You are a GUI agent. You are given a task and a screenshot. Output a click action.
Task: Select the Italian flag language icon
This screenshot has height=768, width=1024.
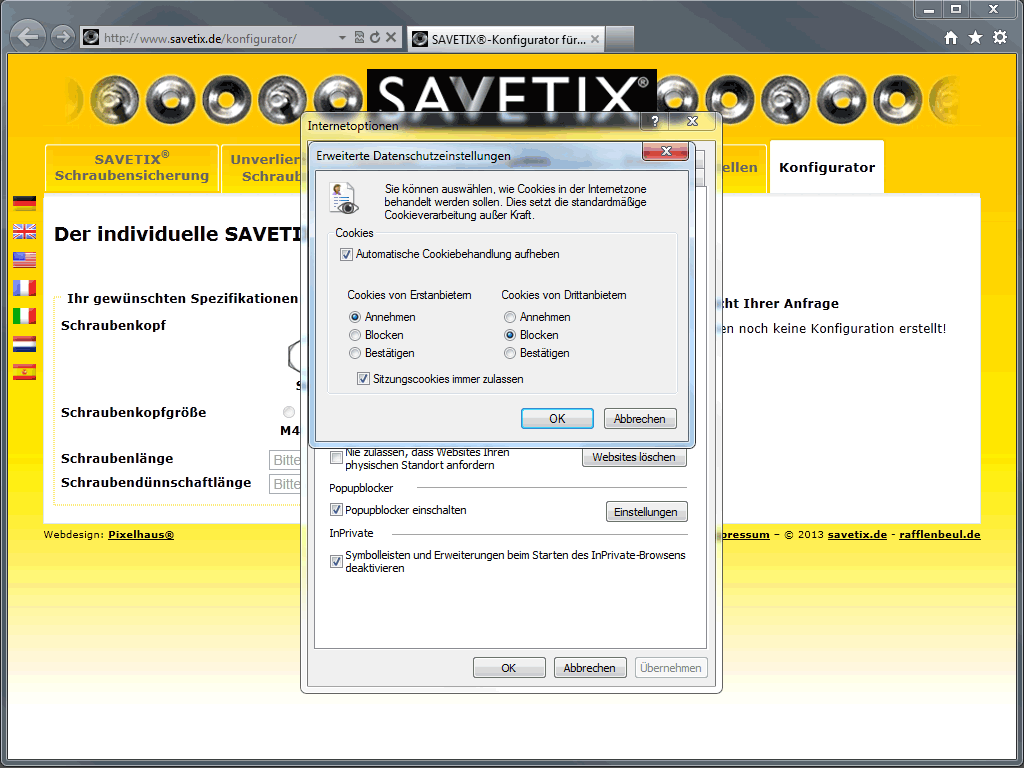(24, 315)
